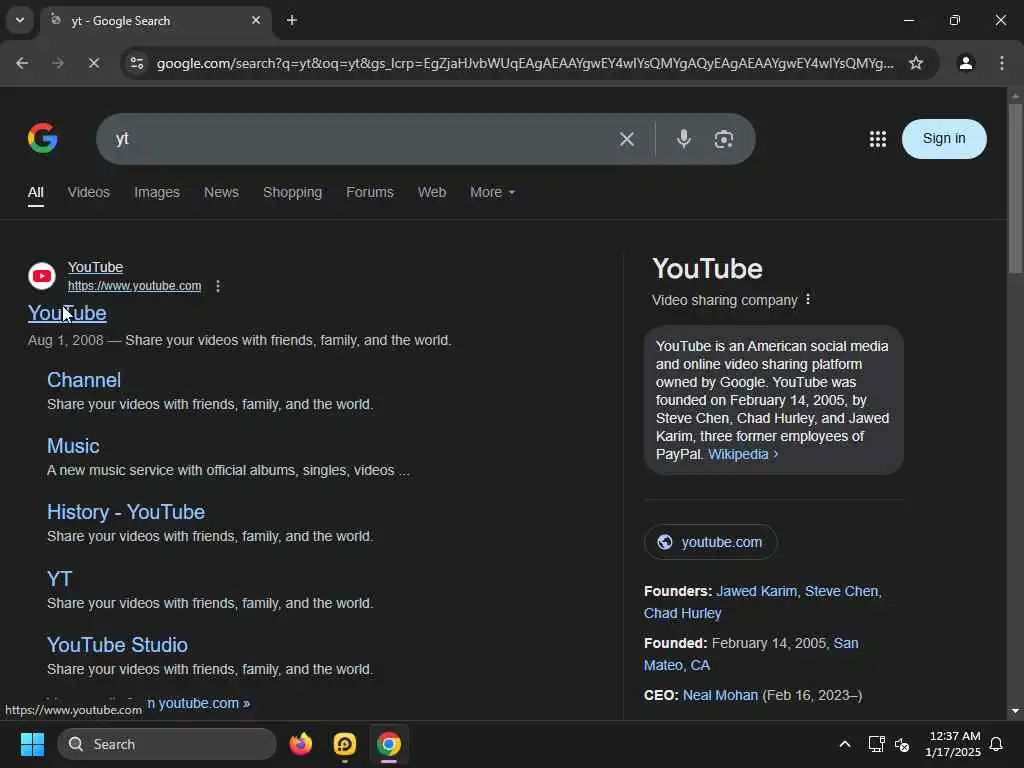Open Neal Mohan CEO link
Screen dimensions: 1024x768
(720, 696)
